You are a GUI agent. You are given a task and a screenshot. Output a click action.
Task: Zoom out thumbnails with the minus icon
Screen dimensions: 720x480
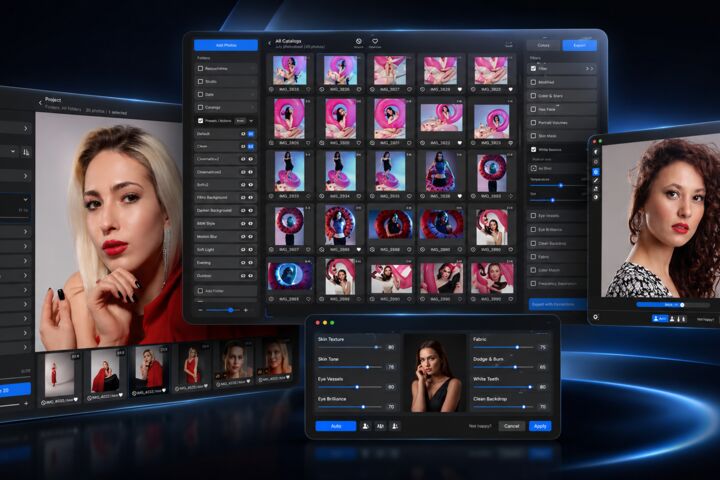point(201,311)
